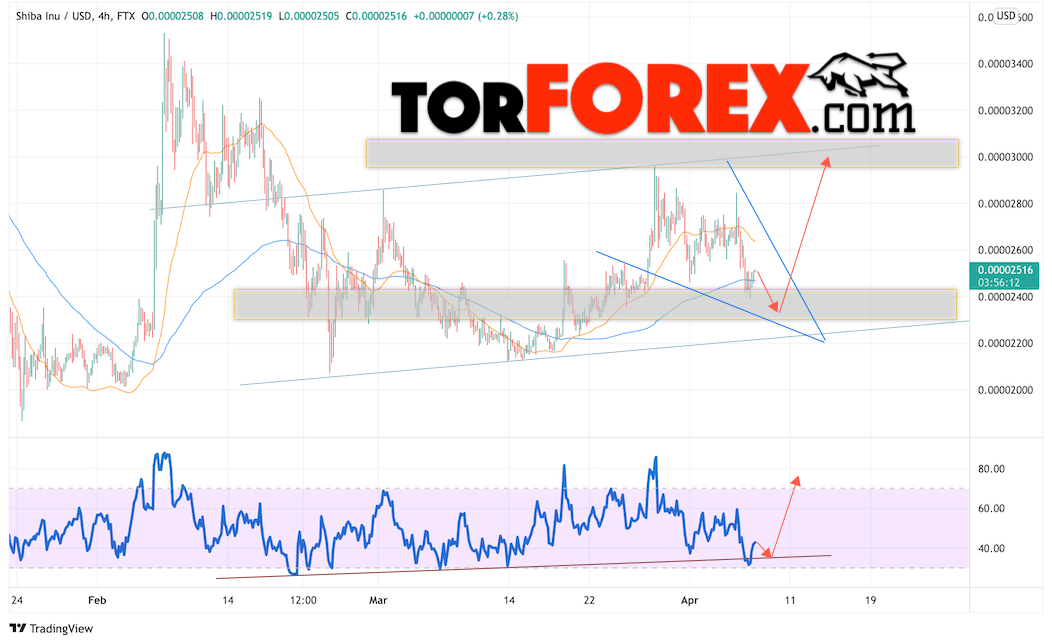This screenshot has height=644, width=1052.
Task: Click the TradingView logo
Action: (x=51, y=629)
